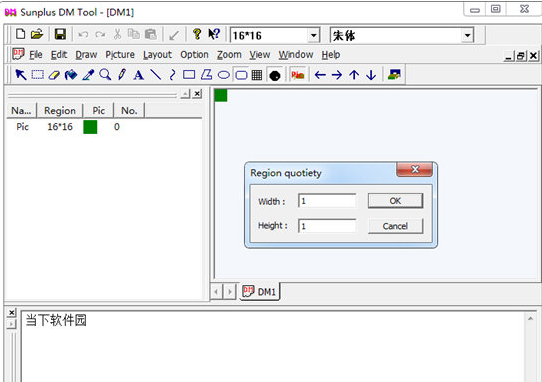Click the green Pic swatch in list

coord(90,127)
